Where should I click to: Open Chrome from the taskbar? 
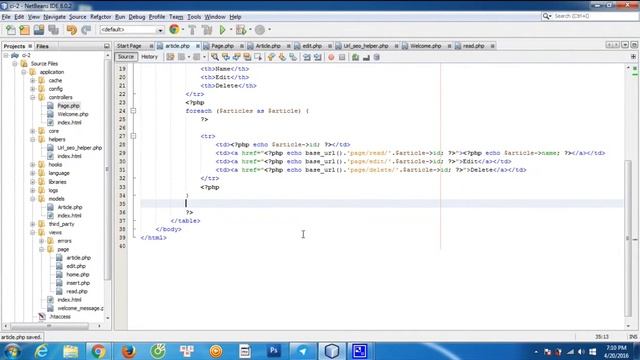coord(98,351)
